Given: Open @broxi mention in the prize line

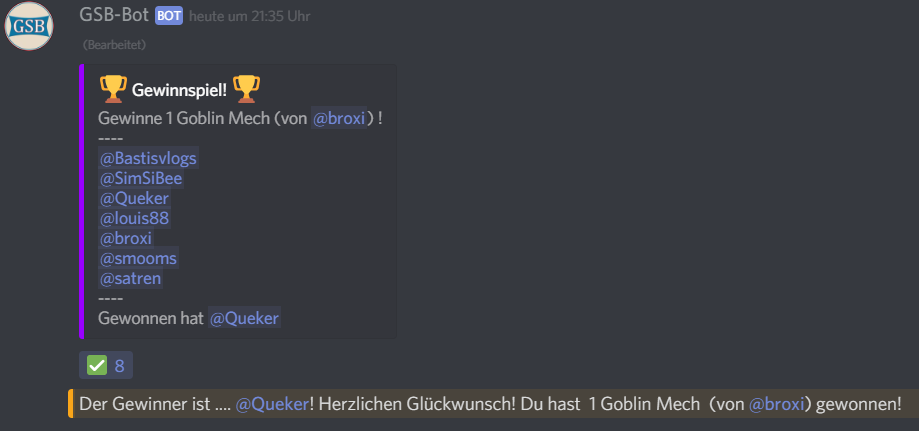Looking at the screenshot, I should [339, 119].
